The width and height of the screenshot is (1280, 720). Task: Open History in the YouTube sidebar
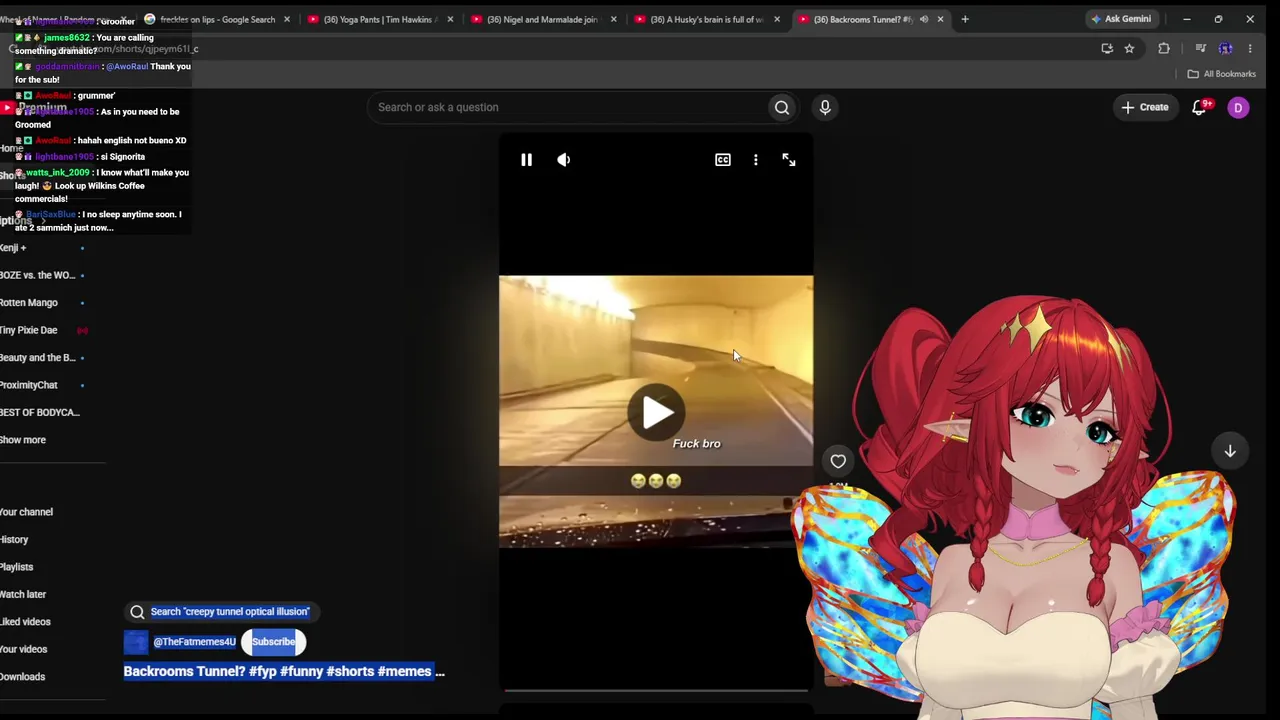tap(14, 540)
